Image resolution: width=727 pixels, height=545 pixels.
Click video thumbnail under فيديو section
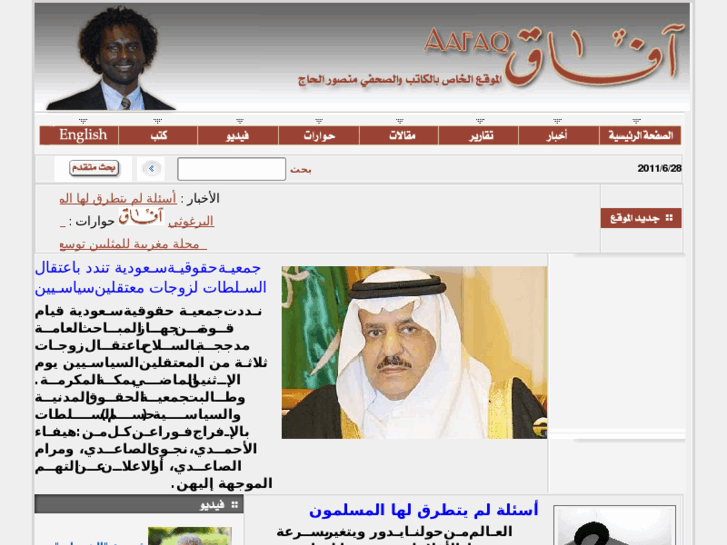[x=190, y=536]
